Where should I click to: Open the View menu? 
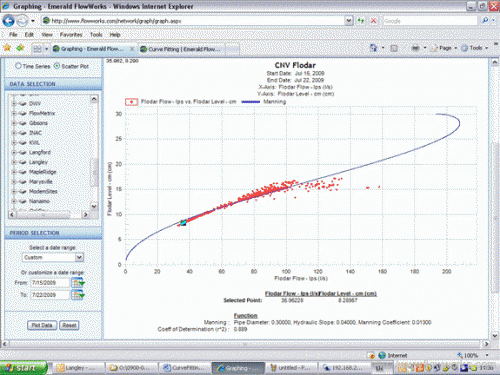[47, 35]
